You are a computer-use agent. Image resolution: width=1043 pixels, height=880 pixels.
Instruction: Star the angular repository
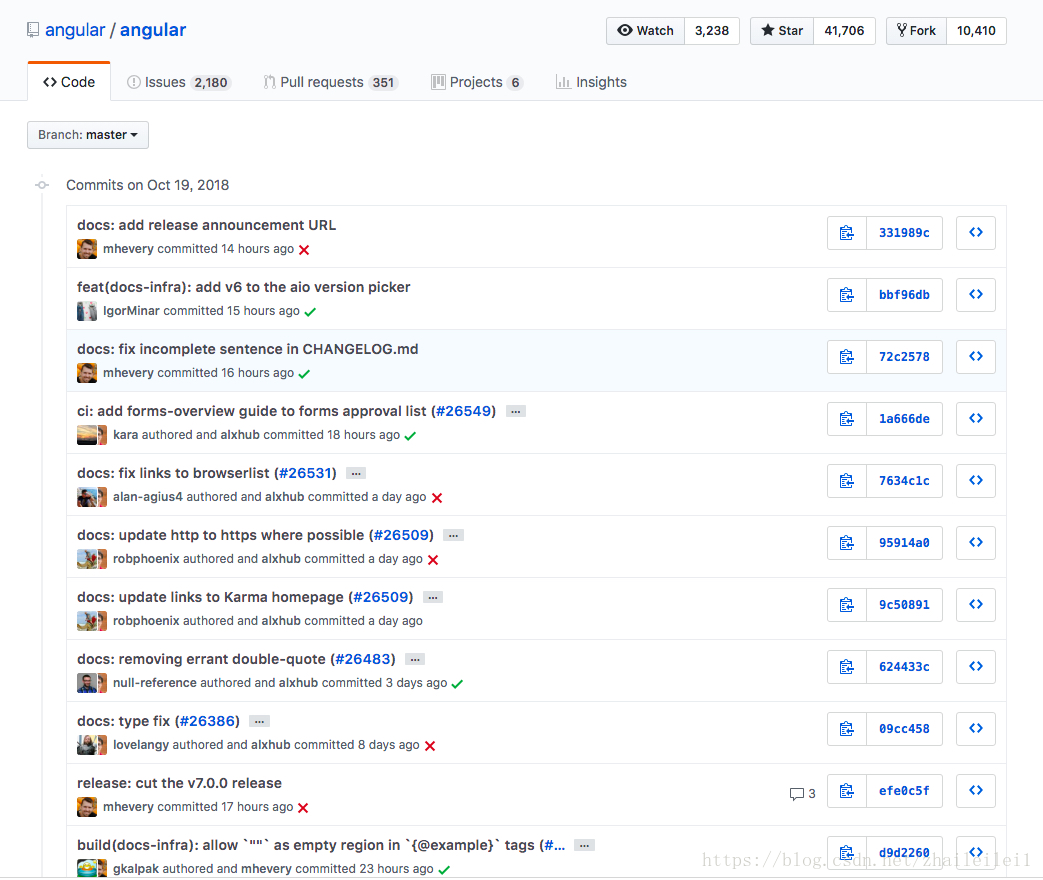[782, 31]
